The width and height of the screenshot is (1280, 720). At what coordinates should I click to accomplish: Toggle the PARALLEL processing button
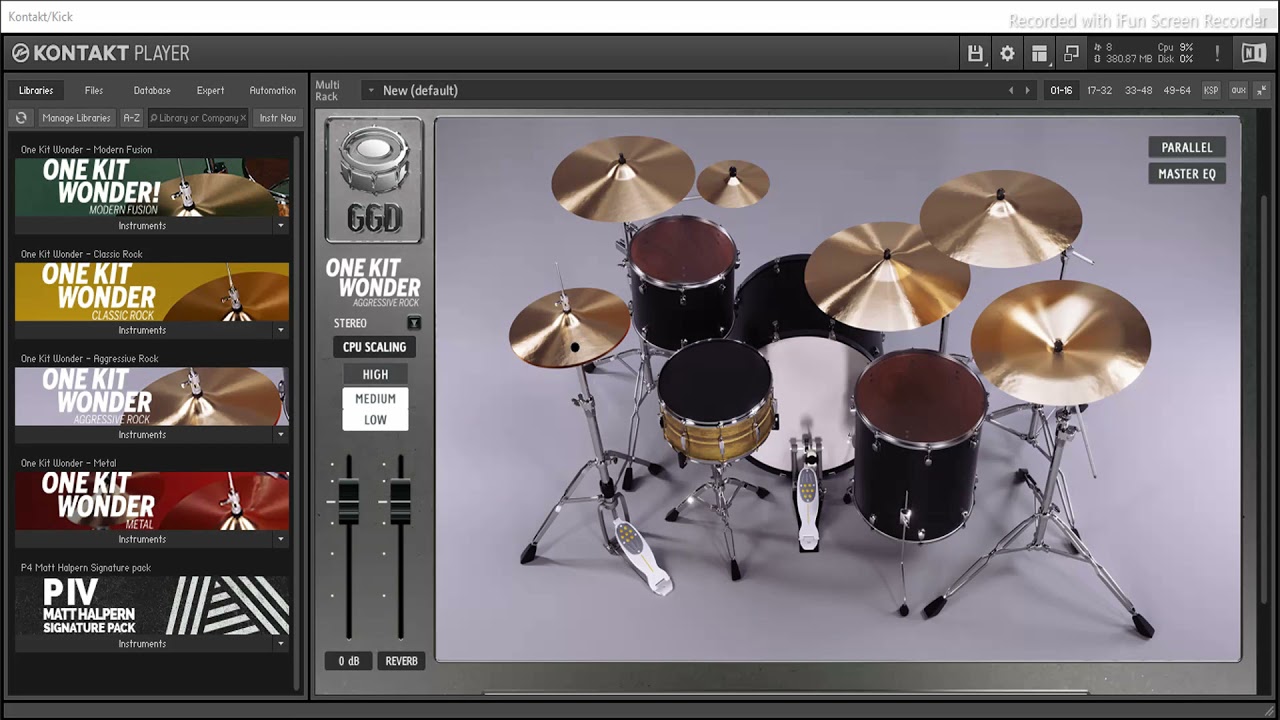pos(1187,147)
